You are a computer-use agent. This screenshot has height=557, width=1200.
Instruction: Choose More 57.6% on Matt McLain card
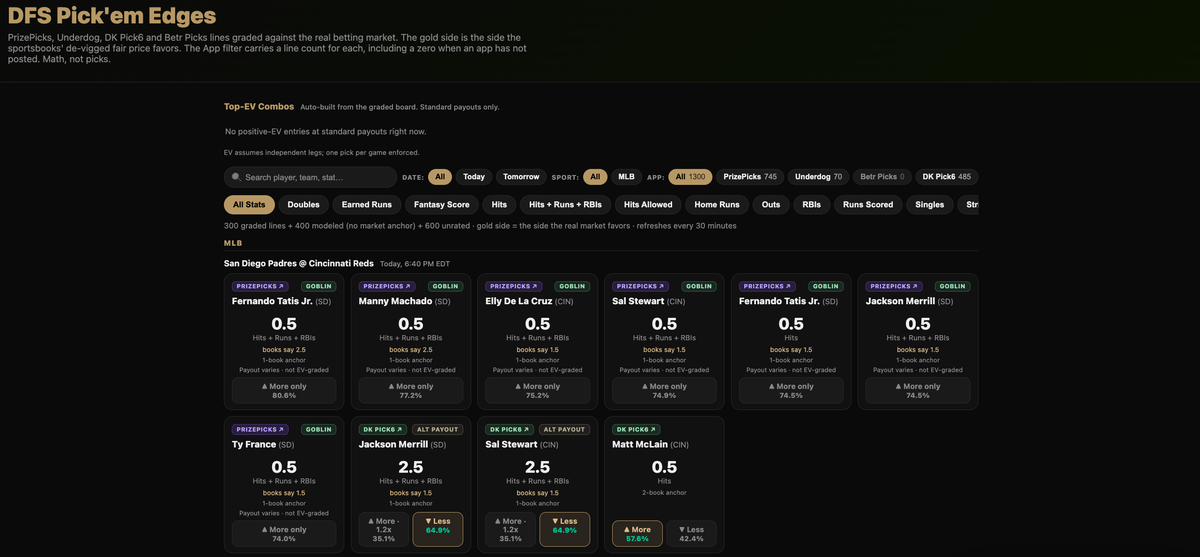[x=637, y=534]
